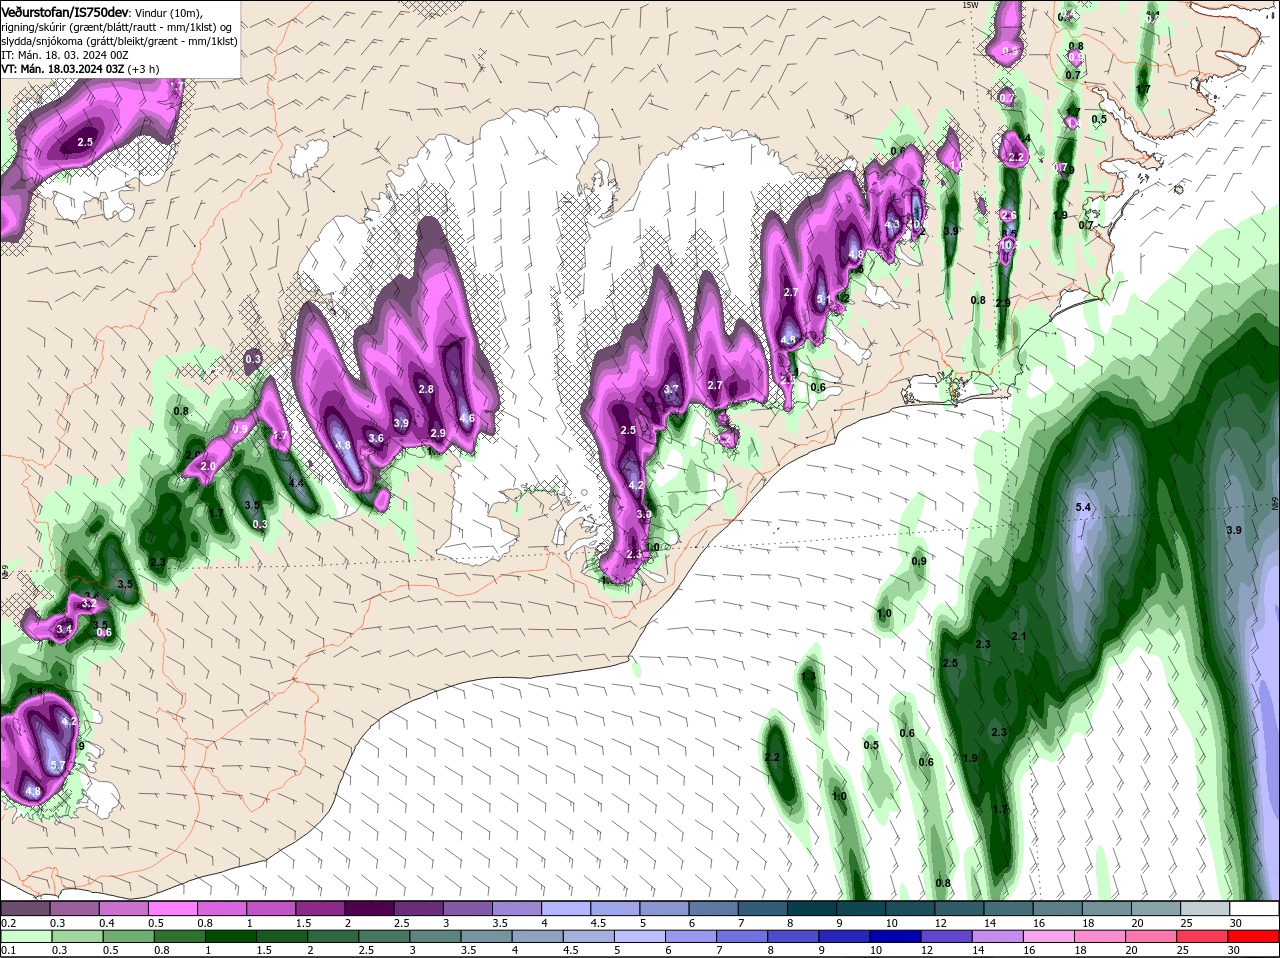Click the violet swatch at 14 in rain legend
Viewport: 1280px width, 958px height.
click(998, 937)
